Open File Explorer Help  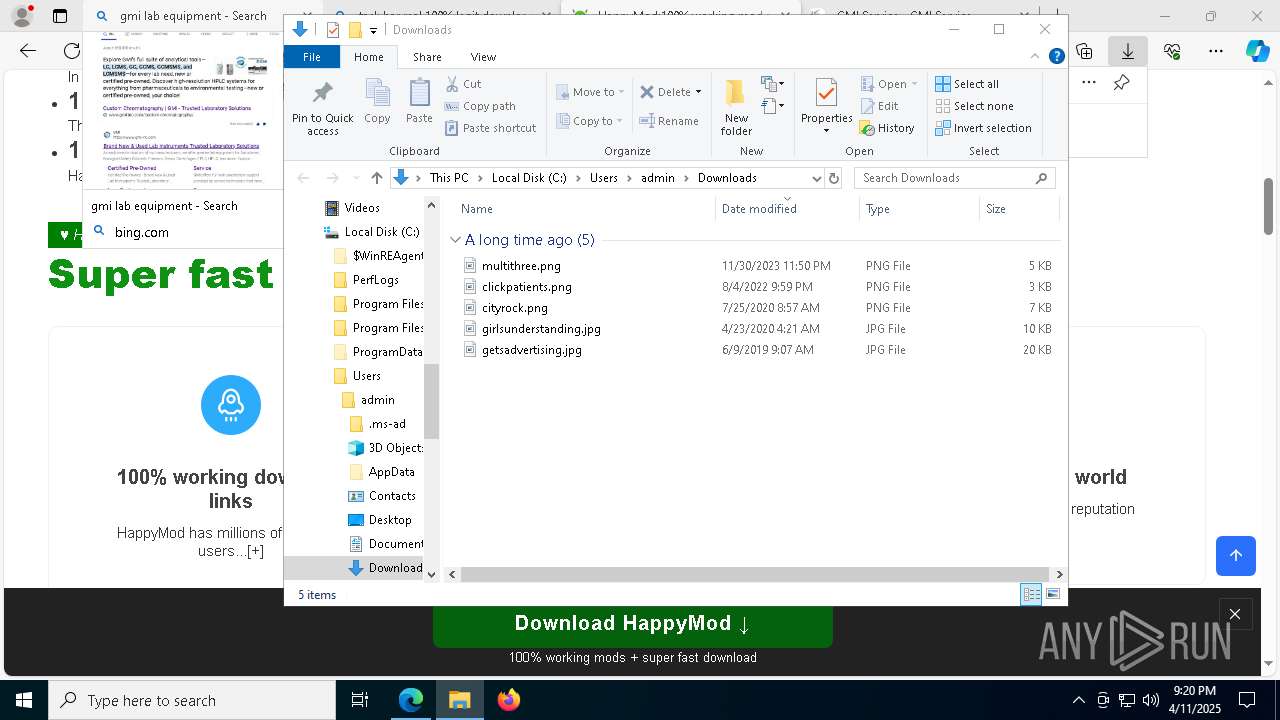coord(1056,57)
